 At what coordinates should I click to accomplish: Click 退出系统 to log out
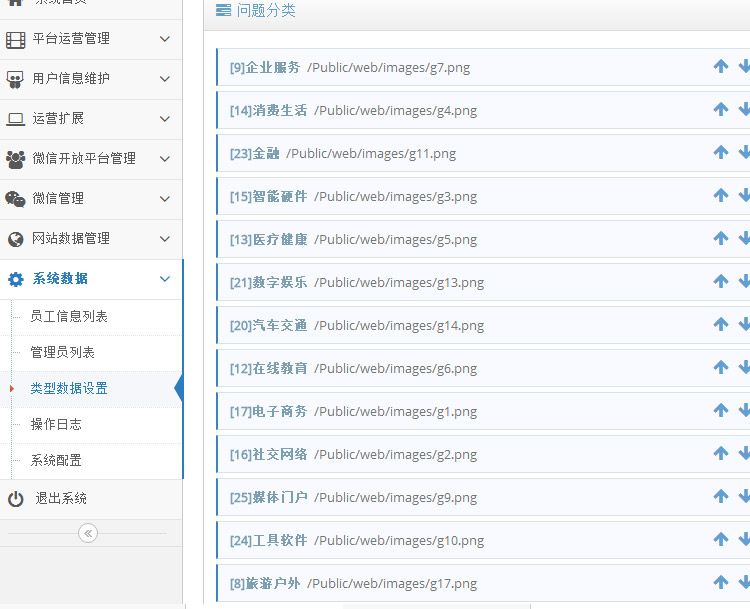[x=61, y=498]
